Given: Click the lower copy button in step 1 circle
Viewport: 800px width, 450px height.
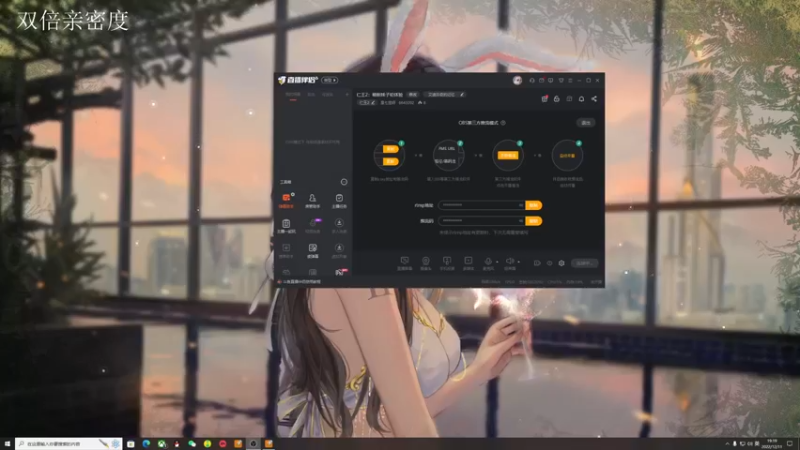Looking at the screenshot, I should coord(390,161).
